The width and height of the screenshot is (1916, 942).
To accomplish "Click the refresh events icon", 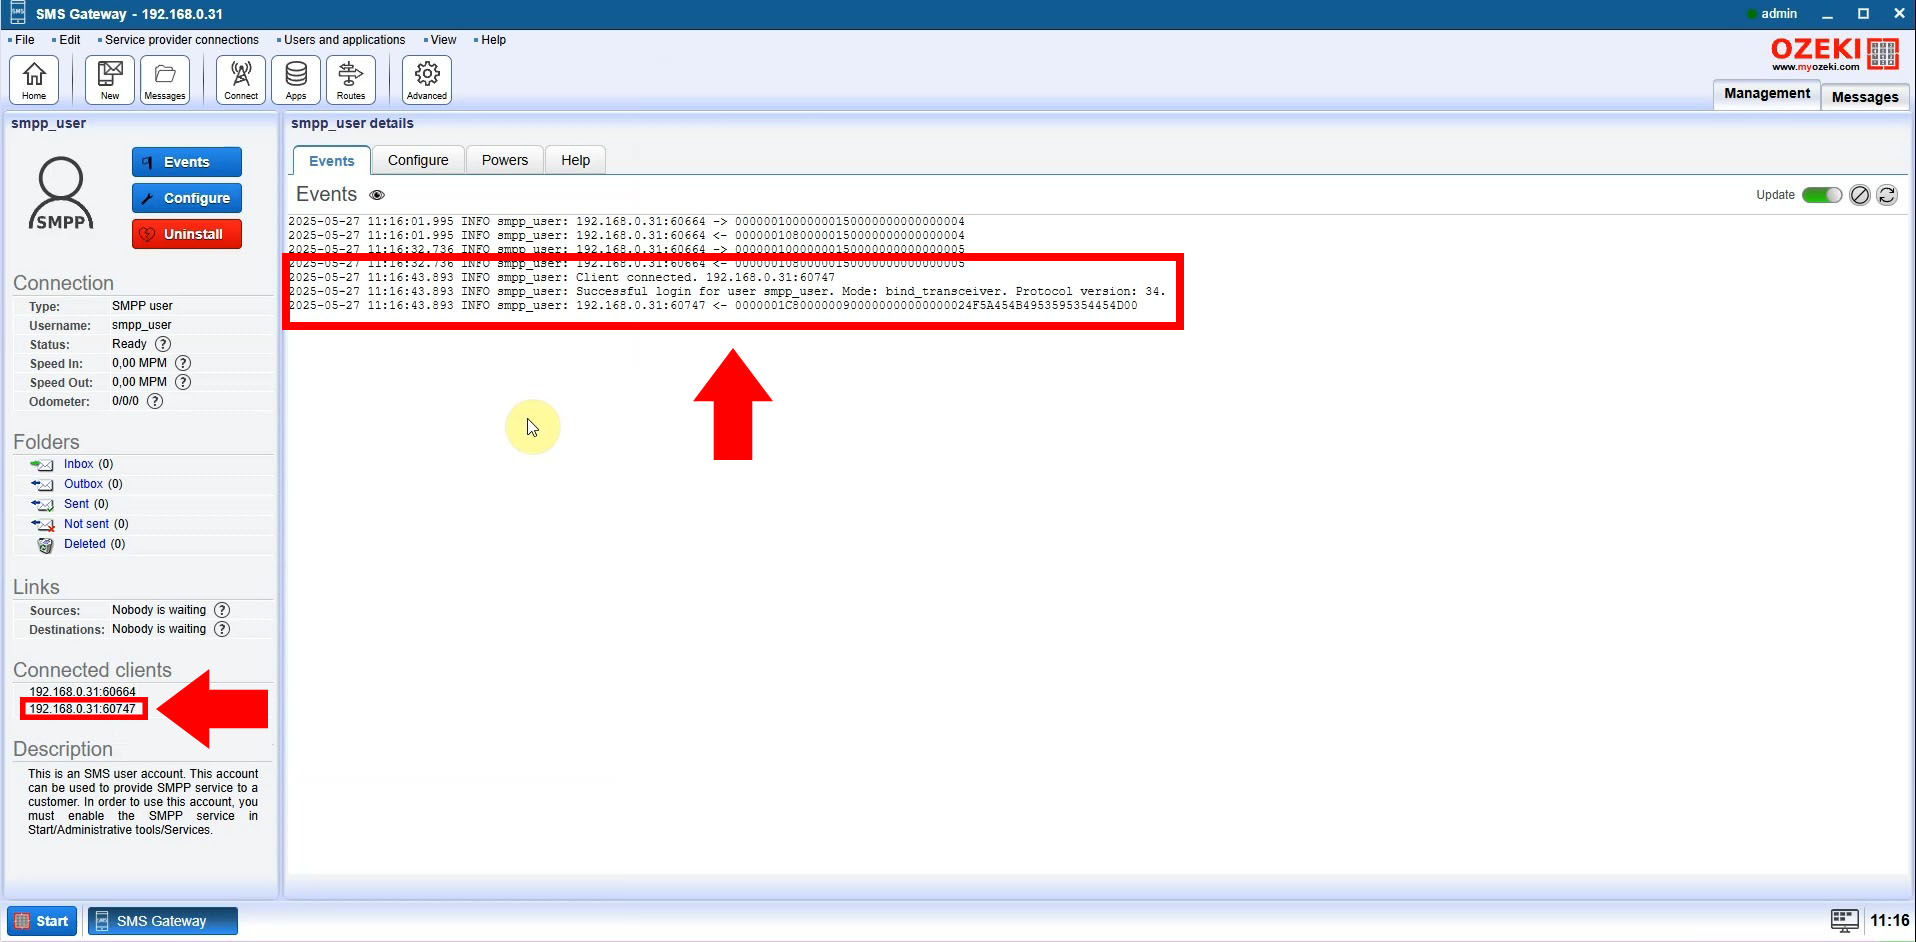I will (x=1887, y=195).
